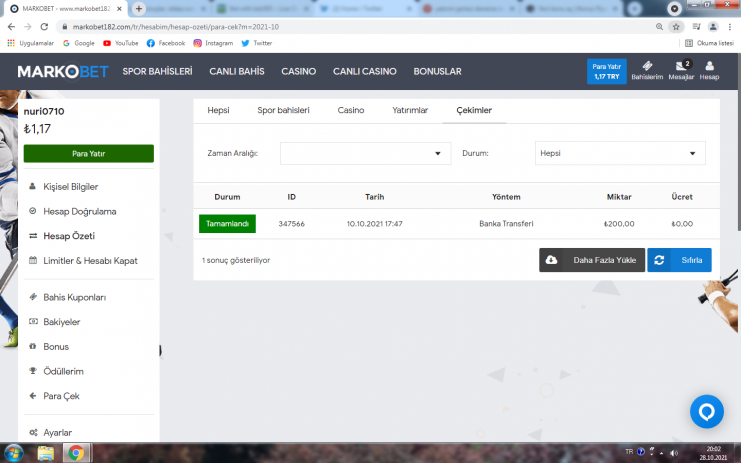Open Ödüllerim in sidebar
Image resolution: width=741 pixels, height=463 pixels.
[63, 371]
